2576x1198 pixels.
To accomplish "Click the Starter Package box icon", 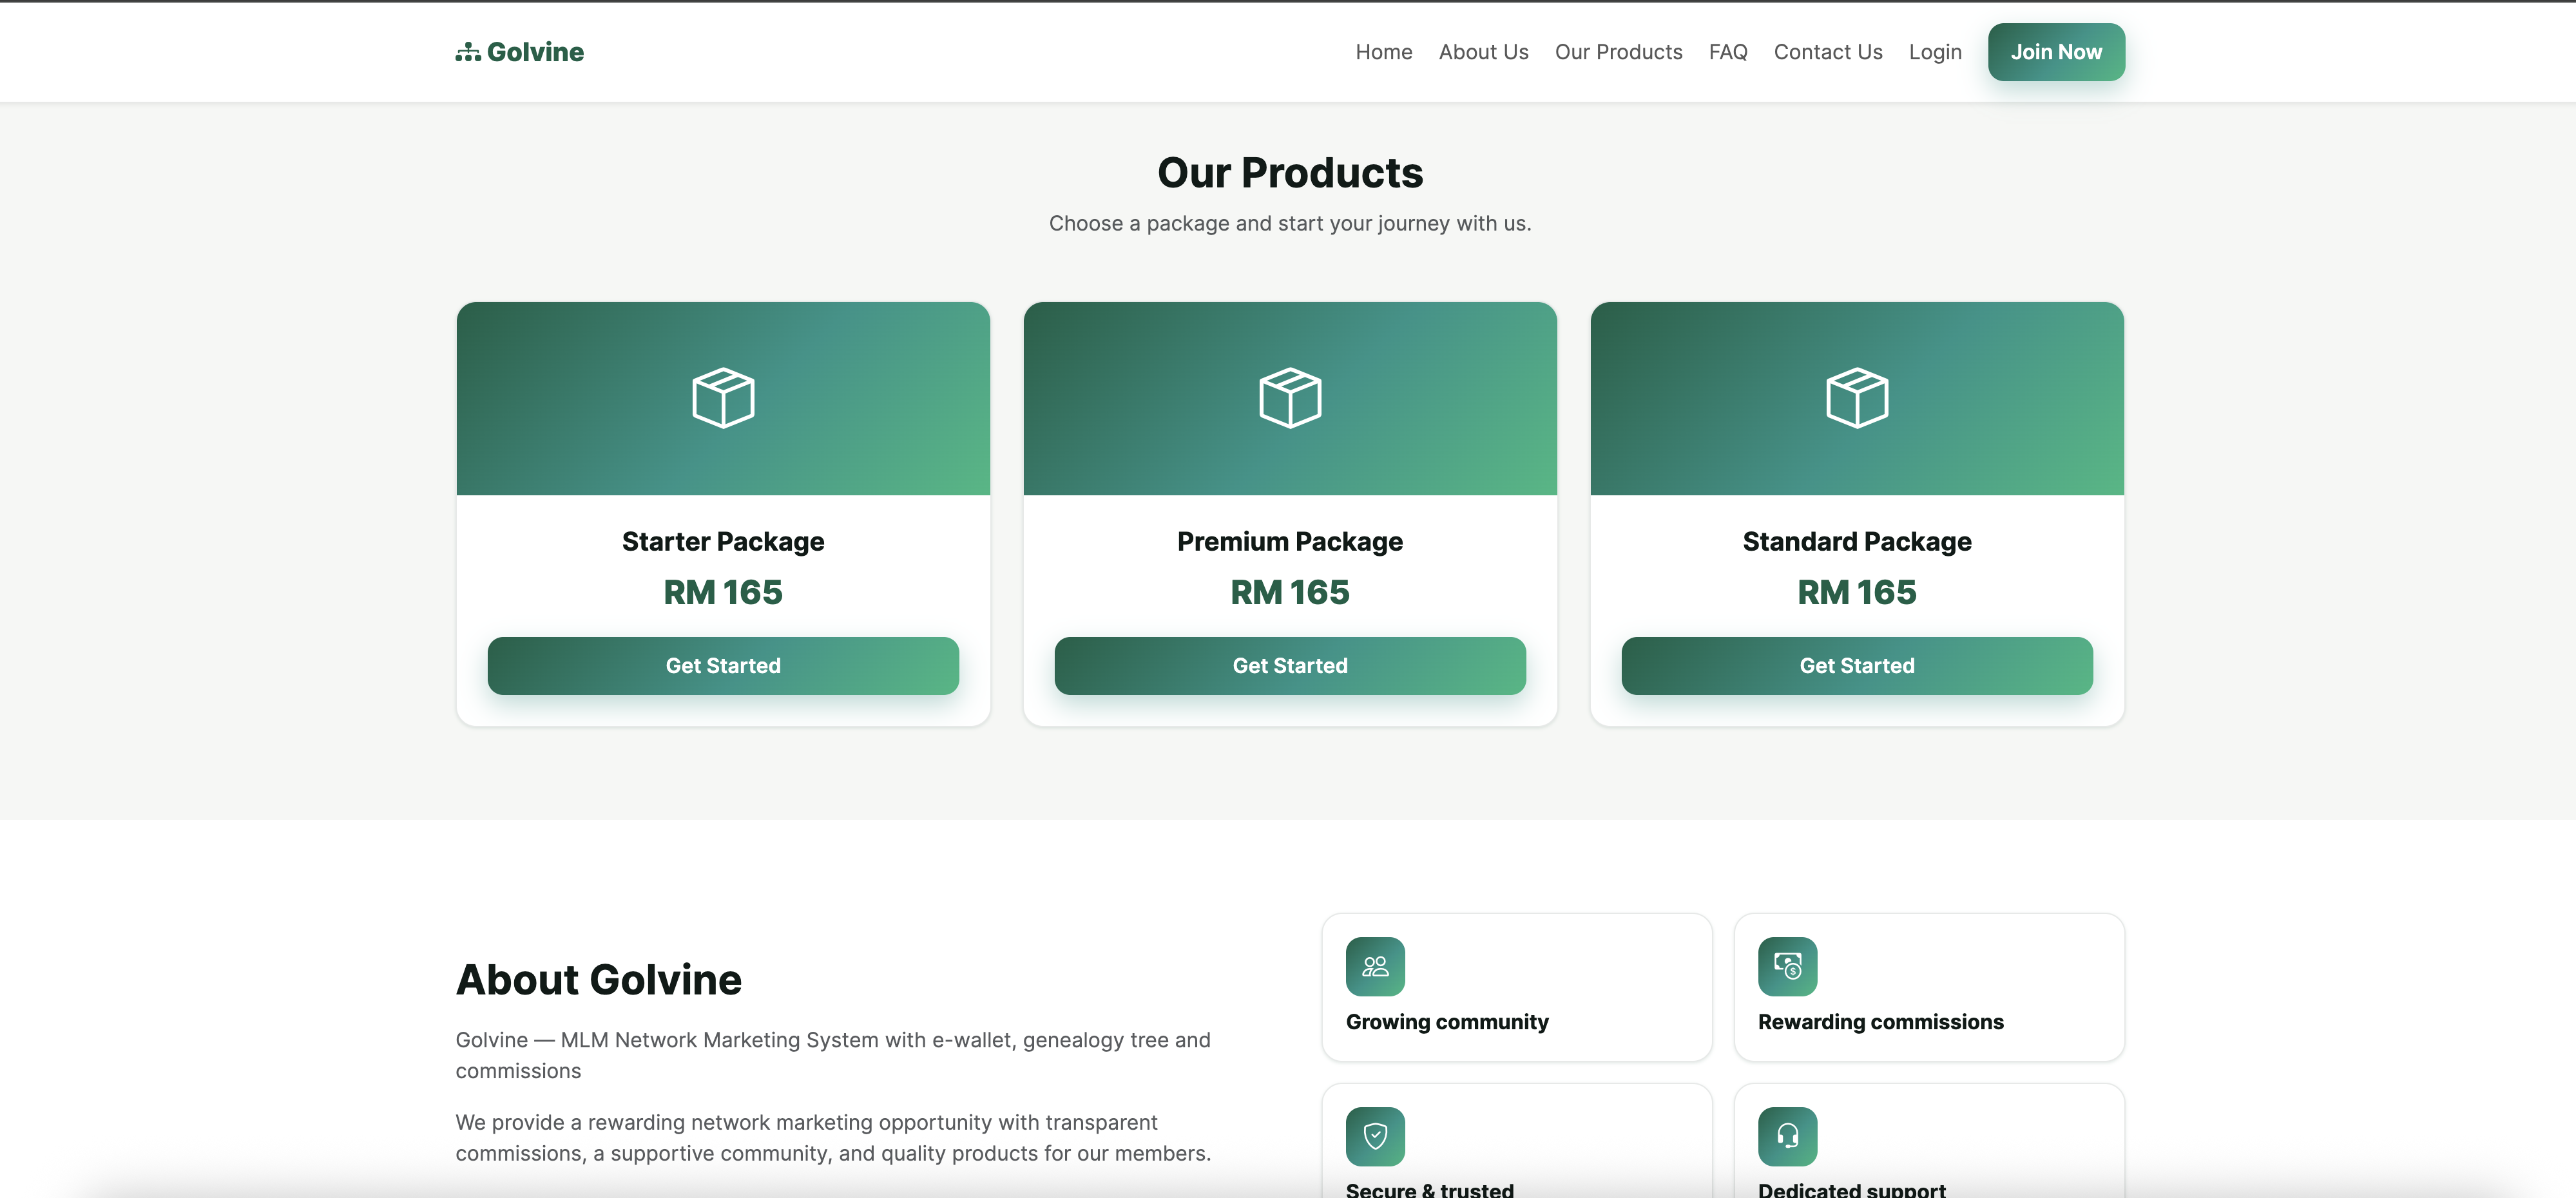I will (723, 398).
